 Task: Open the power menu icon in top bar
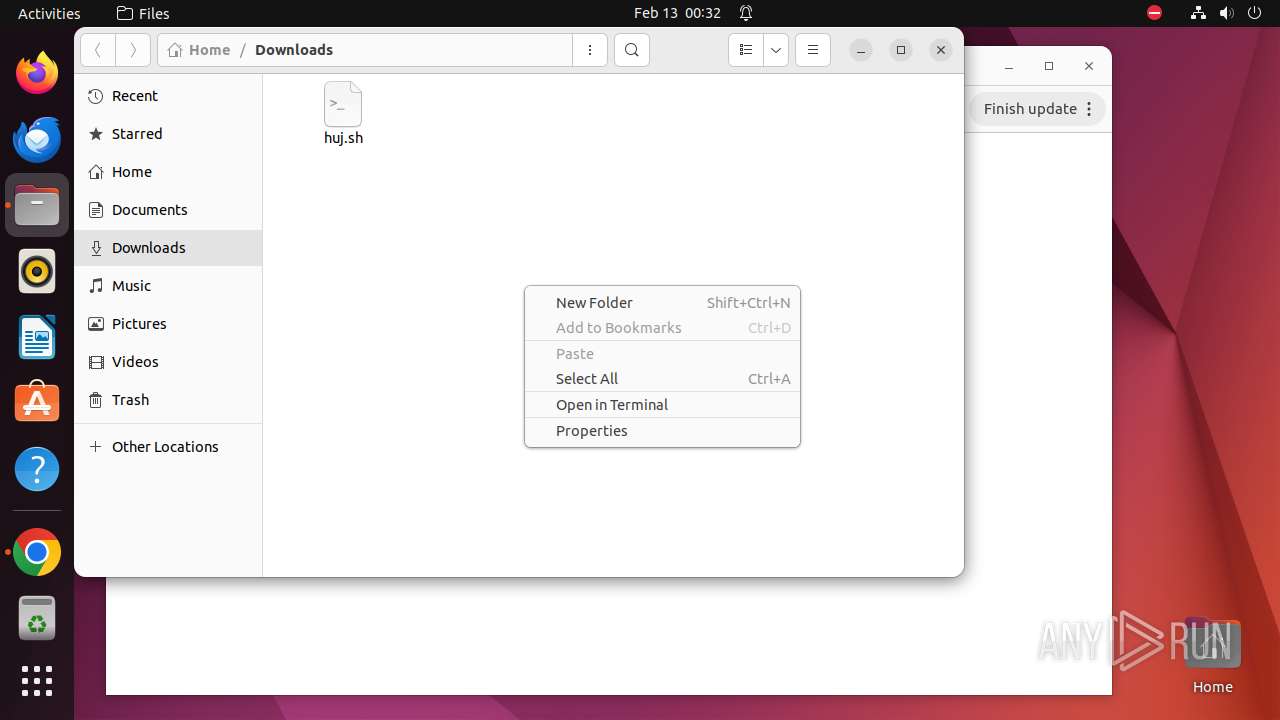[x=1254, y=13]
